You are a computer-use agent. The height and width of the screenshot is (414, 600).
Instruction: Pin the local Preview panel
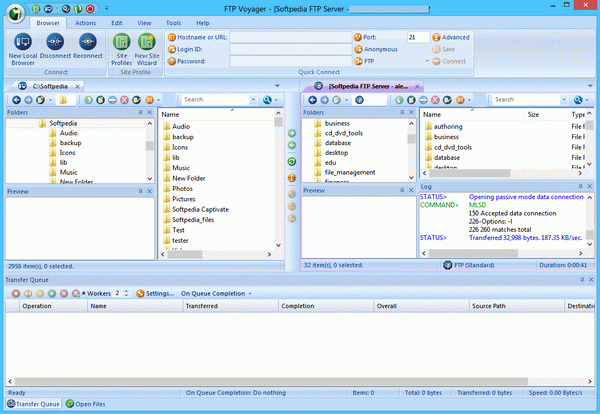tap(140, 191)
